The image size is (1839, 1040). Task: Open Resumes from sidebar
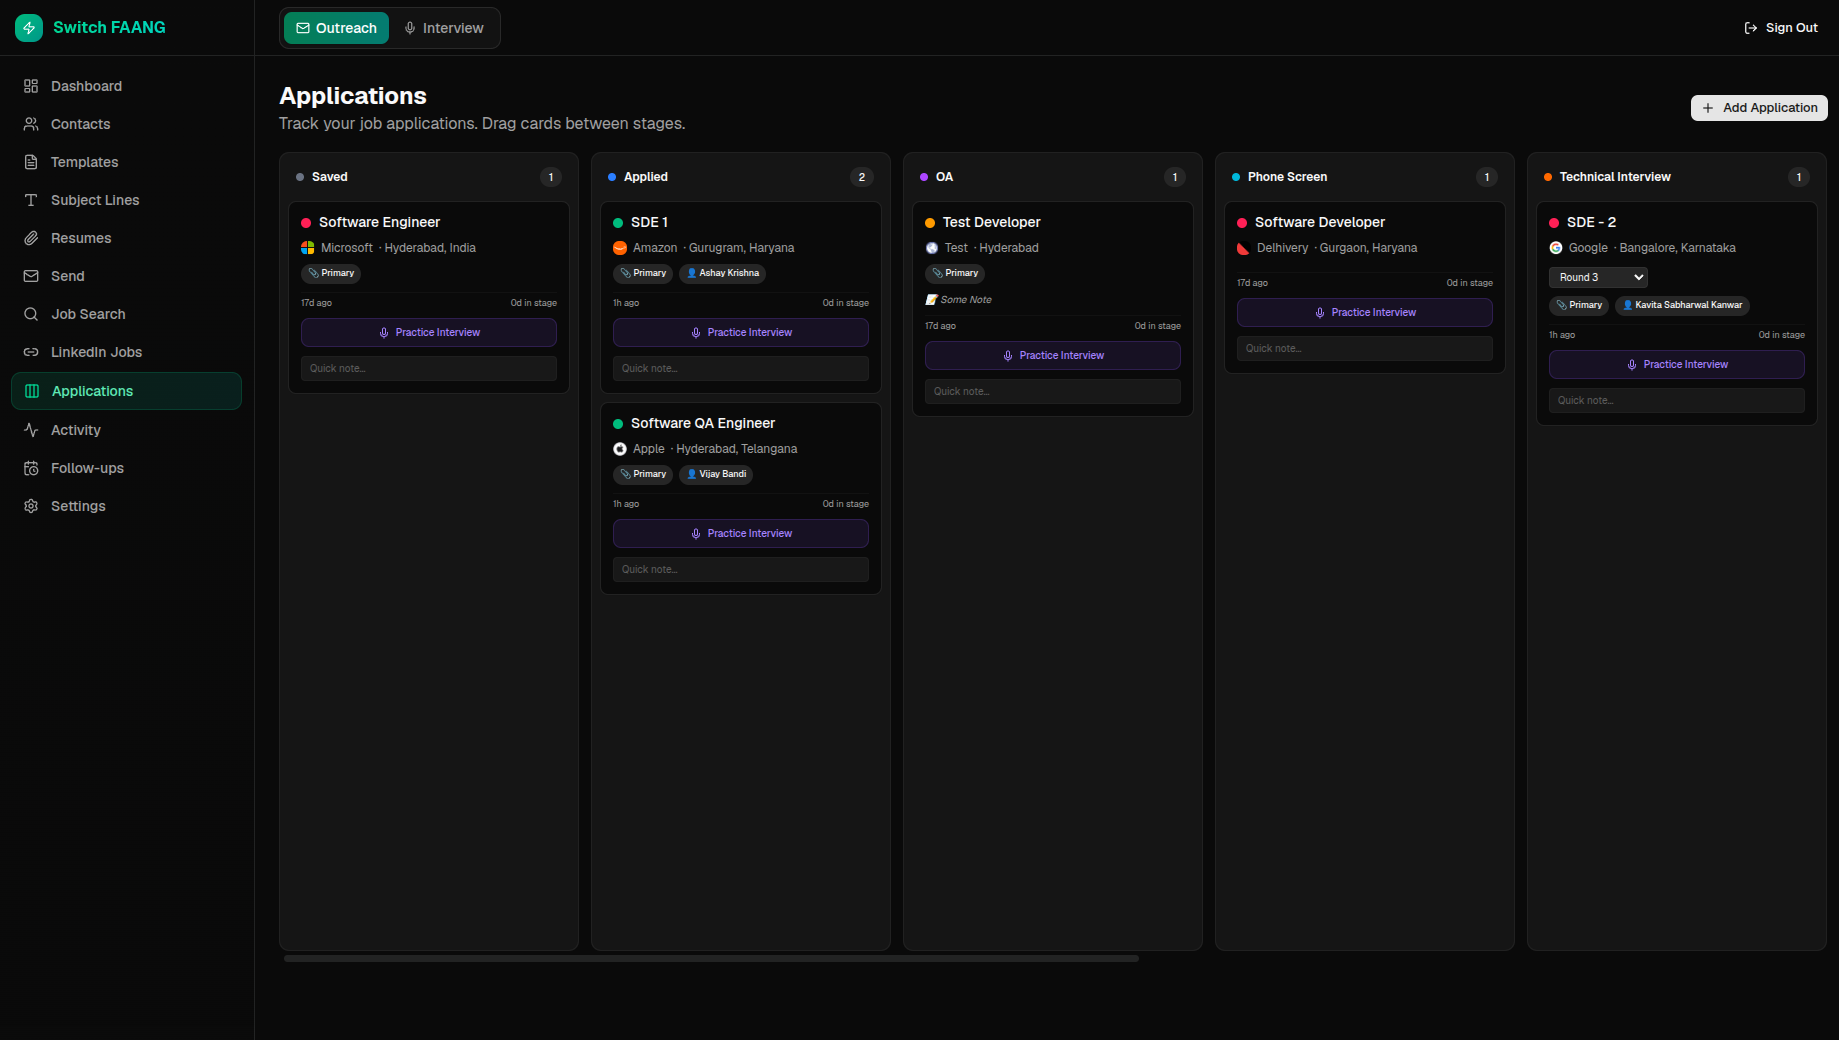pyautogui.click(x=126, y=238)
